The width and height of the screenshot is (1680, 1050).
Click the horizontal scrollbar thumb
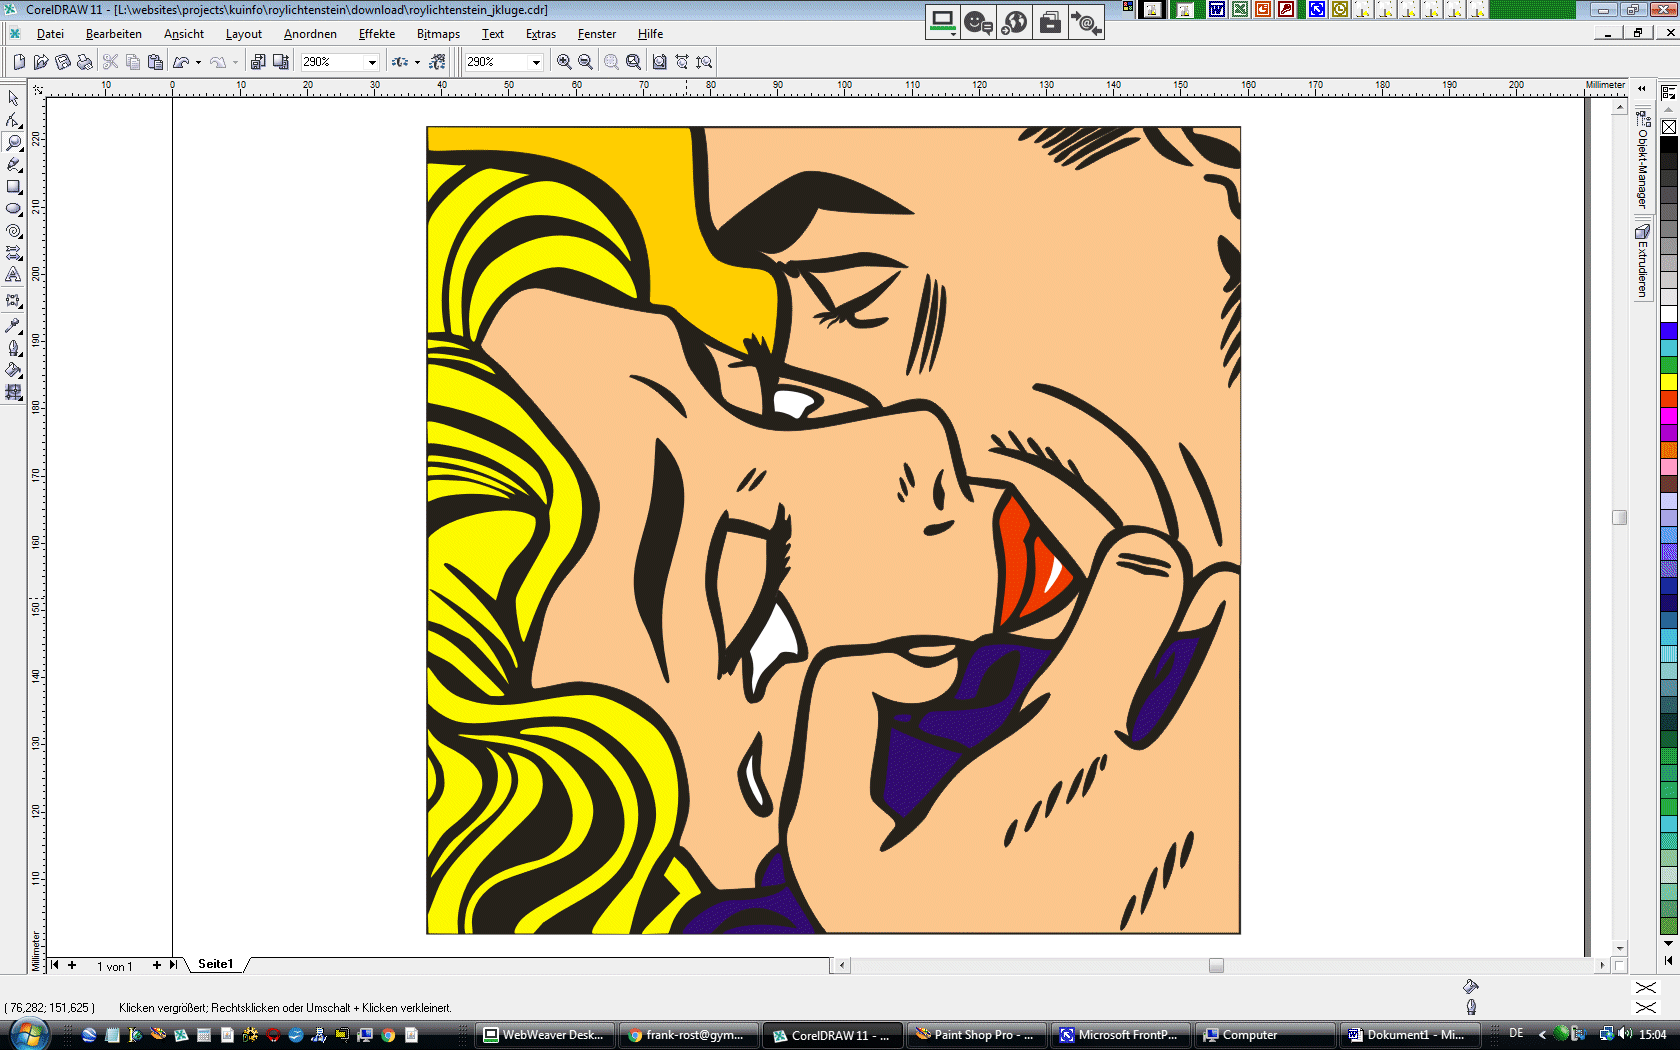(x=1216, y=965)
